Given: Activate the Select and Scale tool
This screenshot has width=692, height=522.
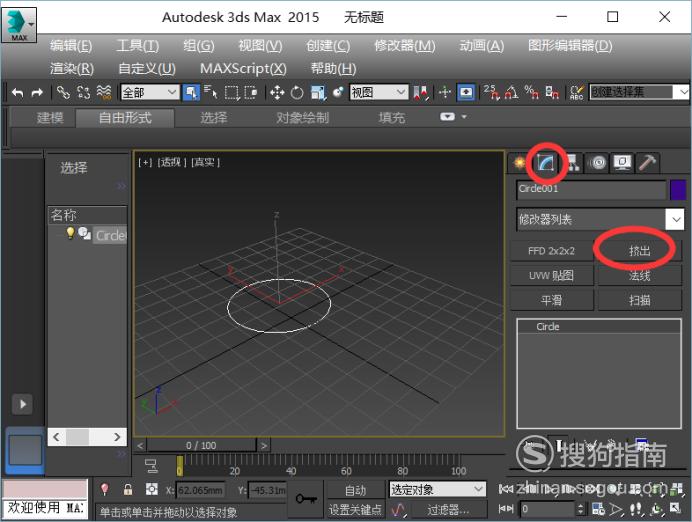Looking at the screenshot, I should click(318, 93).
